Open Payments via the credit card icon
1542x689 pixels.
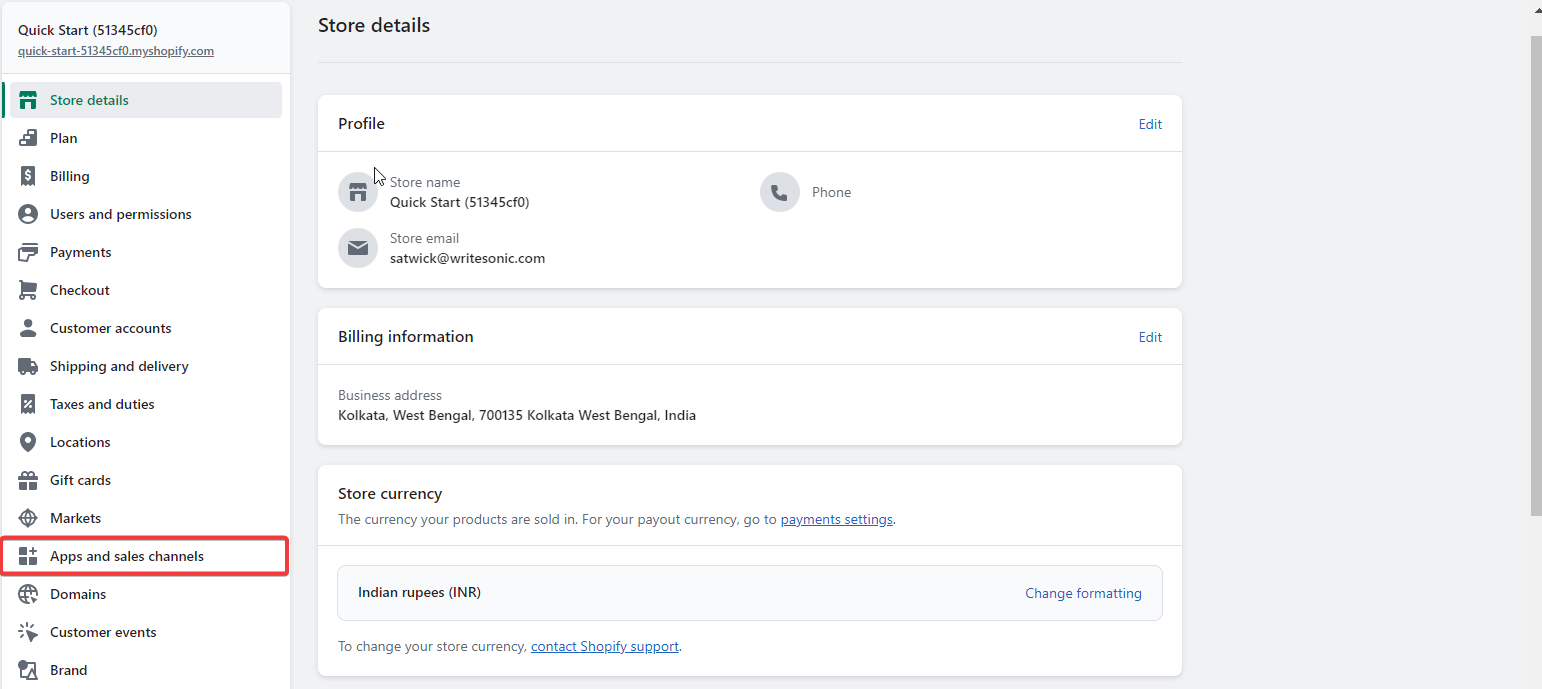click(28, 252)
